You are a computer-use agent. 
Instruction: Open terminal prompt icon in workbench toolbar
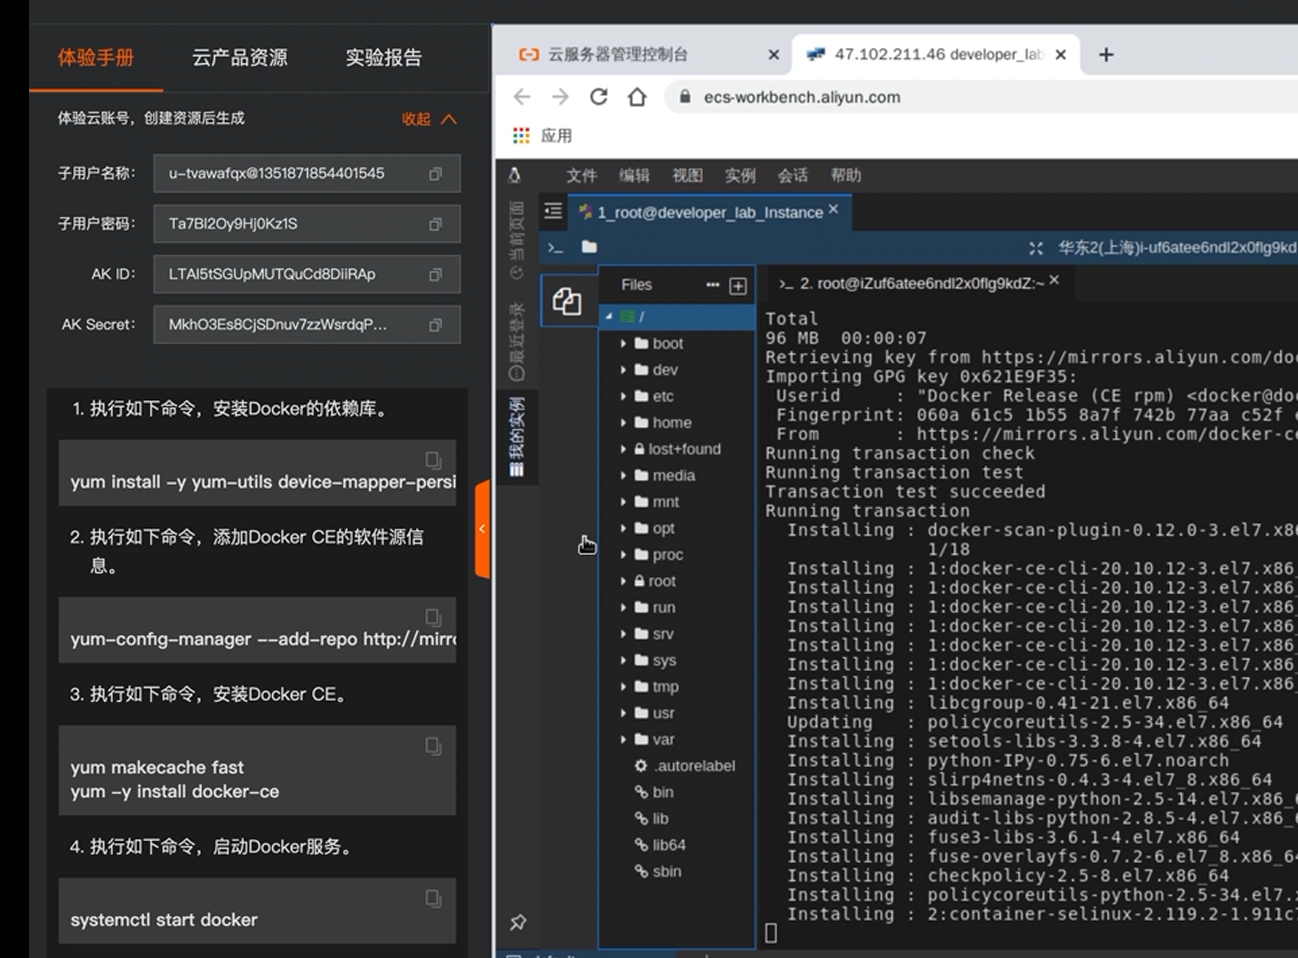click(555, 247)
